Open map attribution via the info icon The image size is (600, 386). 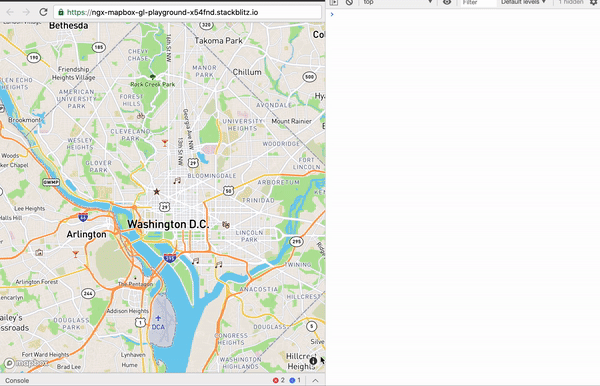(313, 360)
